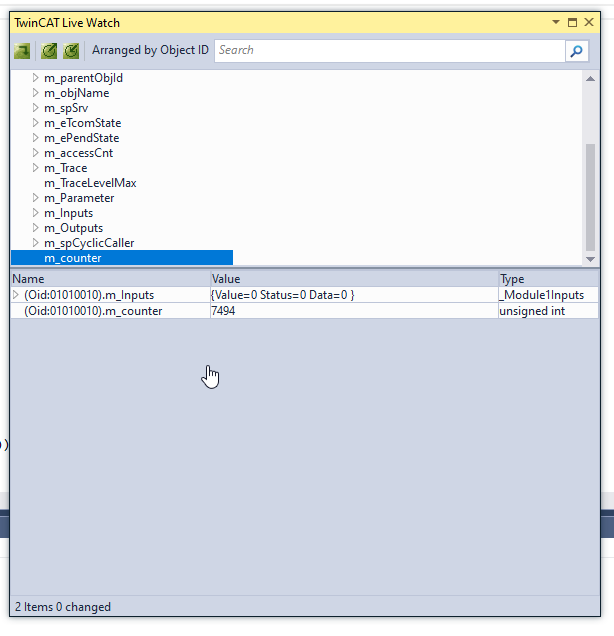
Task: Expand the m_spCyclicCaller tree node
Action: coord(35,243)
